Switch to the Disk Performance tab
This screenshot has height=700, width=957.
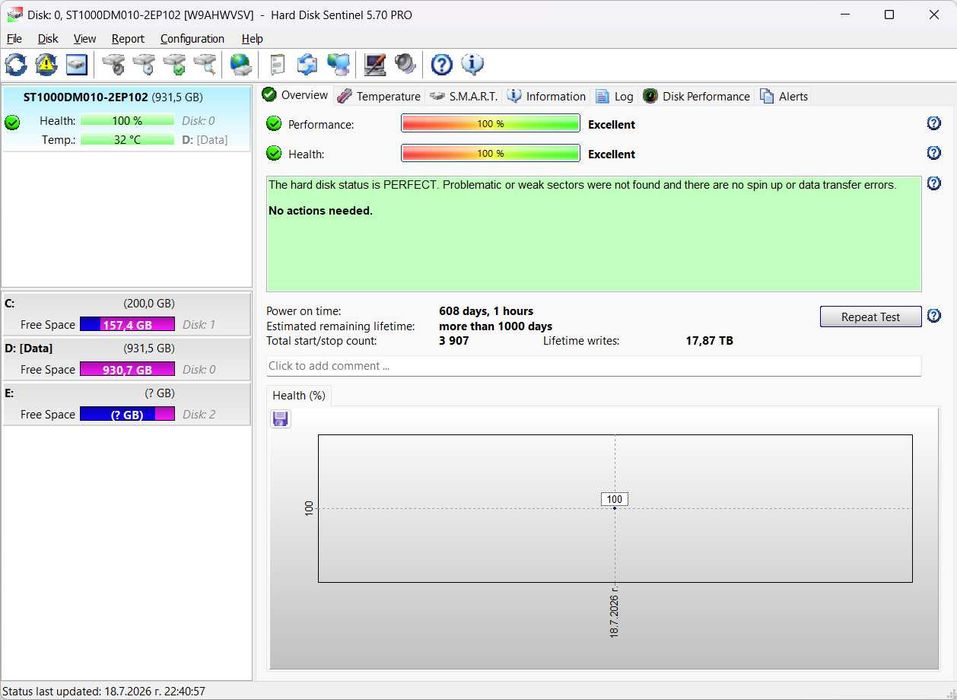coord(697,96)
